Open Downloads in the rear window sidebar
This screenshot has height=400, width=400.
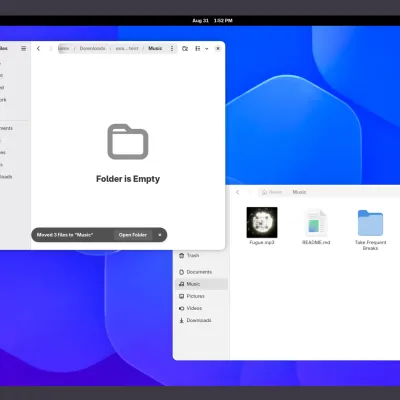pyautogui.click(x=201, y=320)
